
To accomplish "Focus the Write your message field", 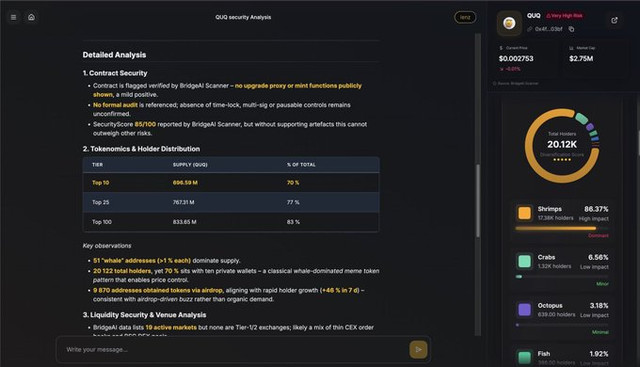I will (x=235, y=349).
